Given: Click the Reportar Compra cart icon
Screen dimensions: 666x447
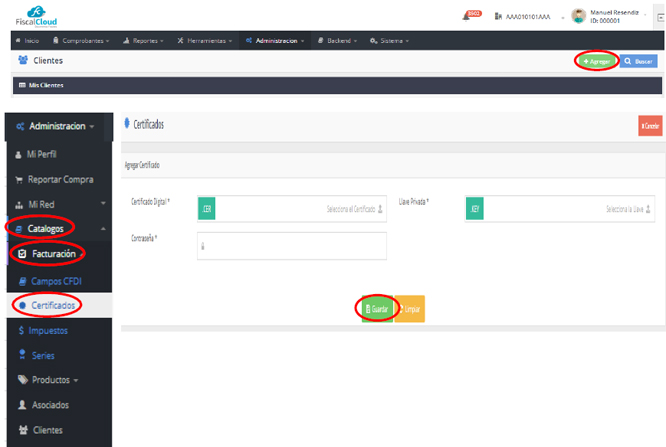Looking at the screenshot, I should point(19,180).
